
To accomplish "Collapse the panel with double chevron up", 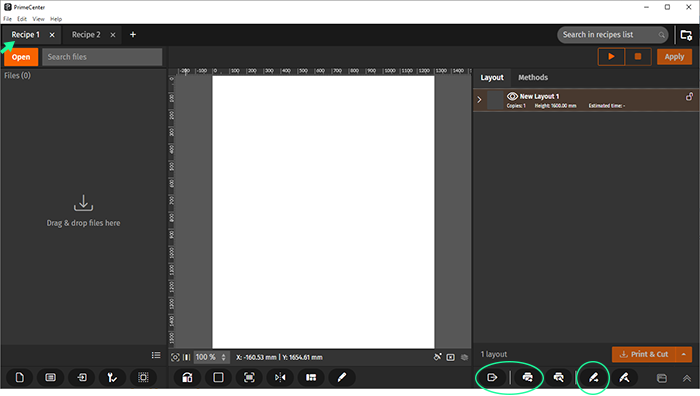I will pos(687,379).
